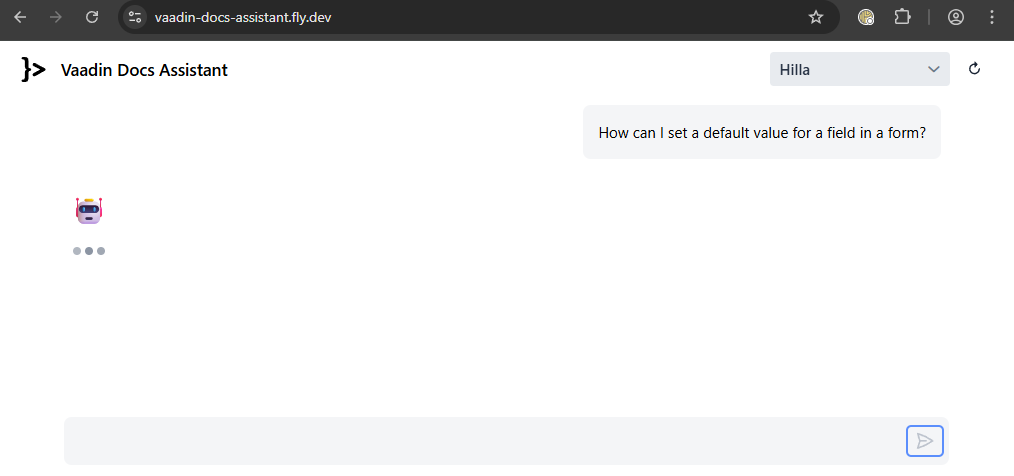
Task: Go back to the previous page
Action: 20,17
